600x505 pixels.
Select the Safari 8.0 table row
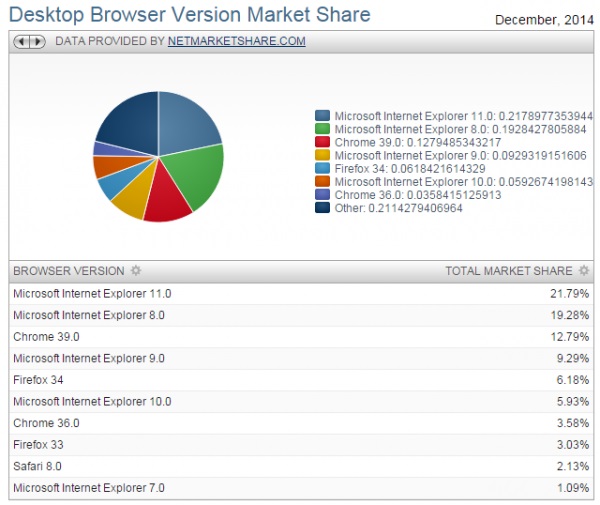pyautogui.click(x=301, y=466)
